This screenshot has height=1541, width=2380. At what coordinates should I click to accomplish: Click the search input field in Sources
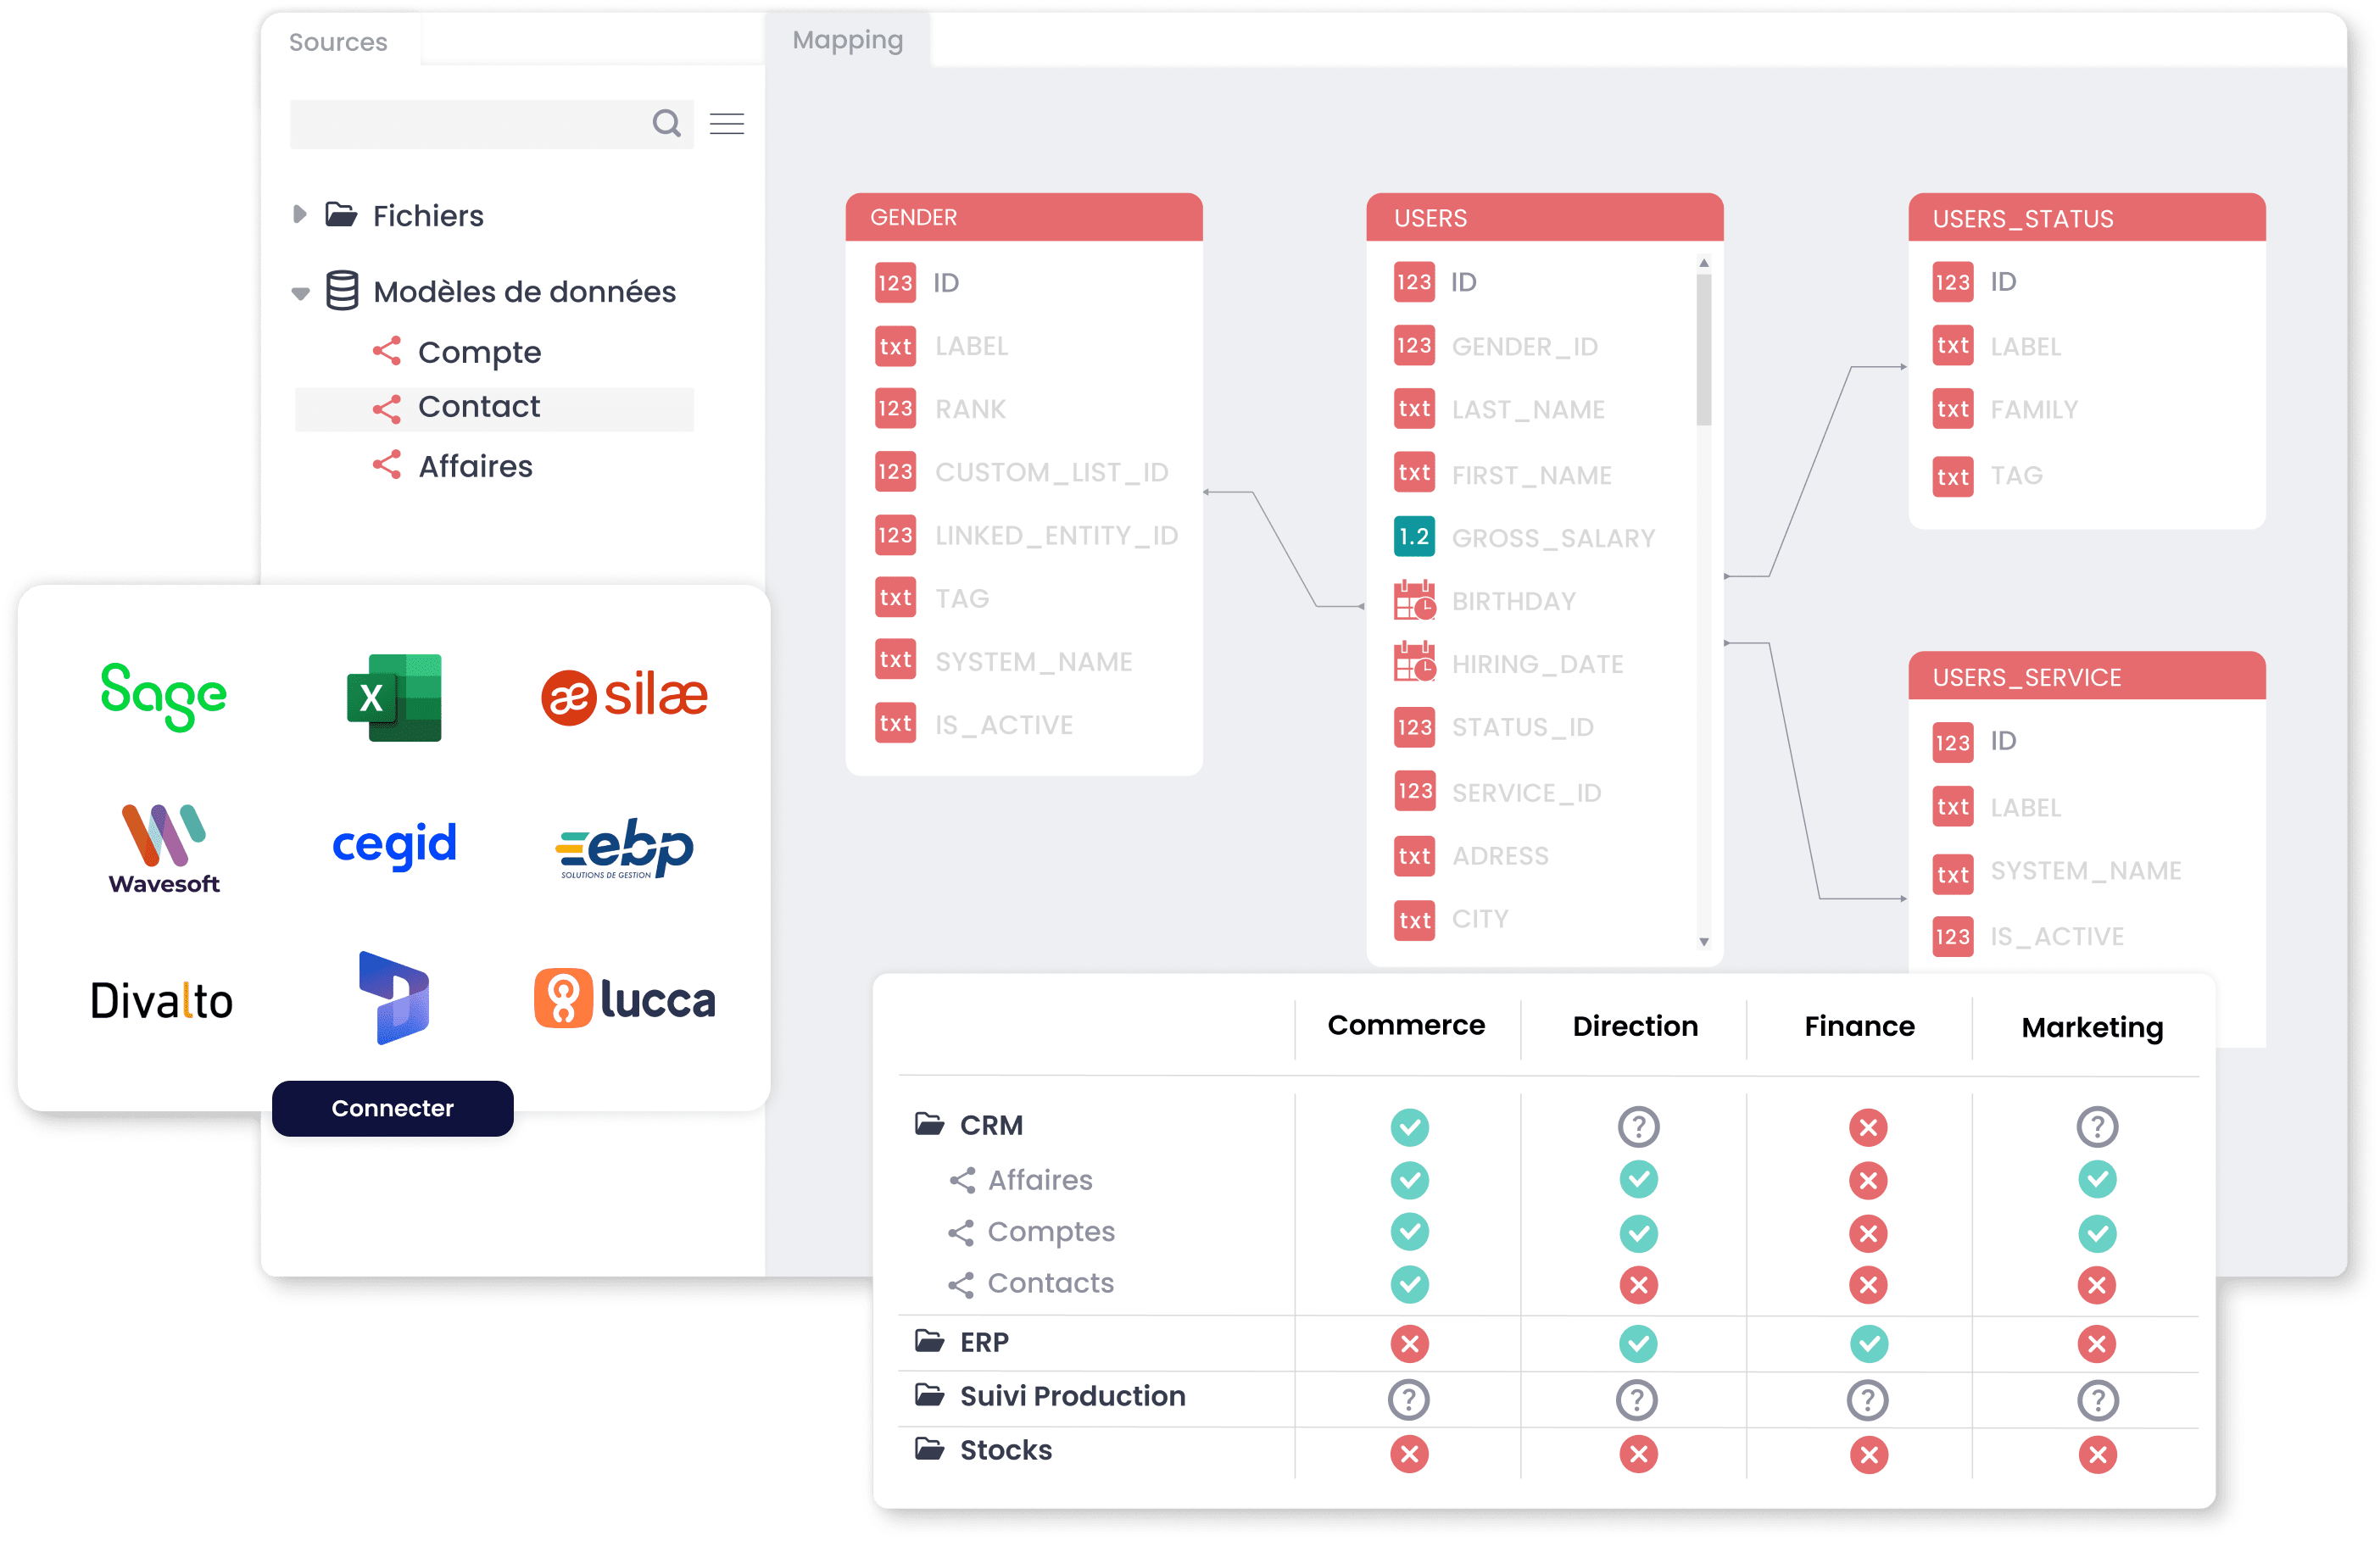[x=484, y=123]
